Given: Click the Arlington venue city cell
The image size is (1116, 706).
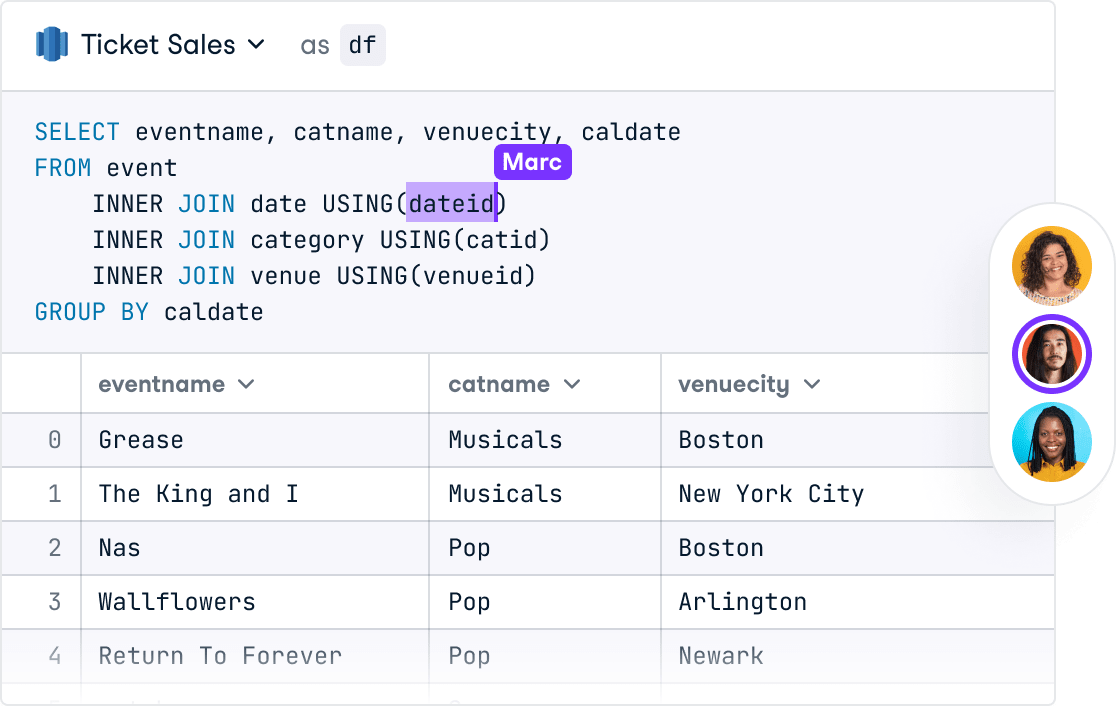Looking at the screenshot, I should [x=742, y=602].
